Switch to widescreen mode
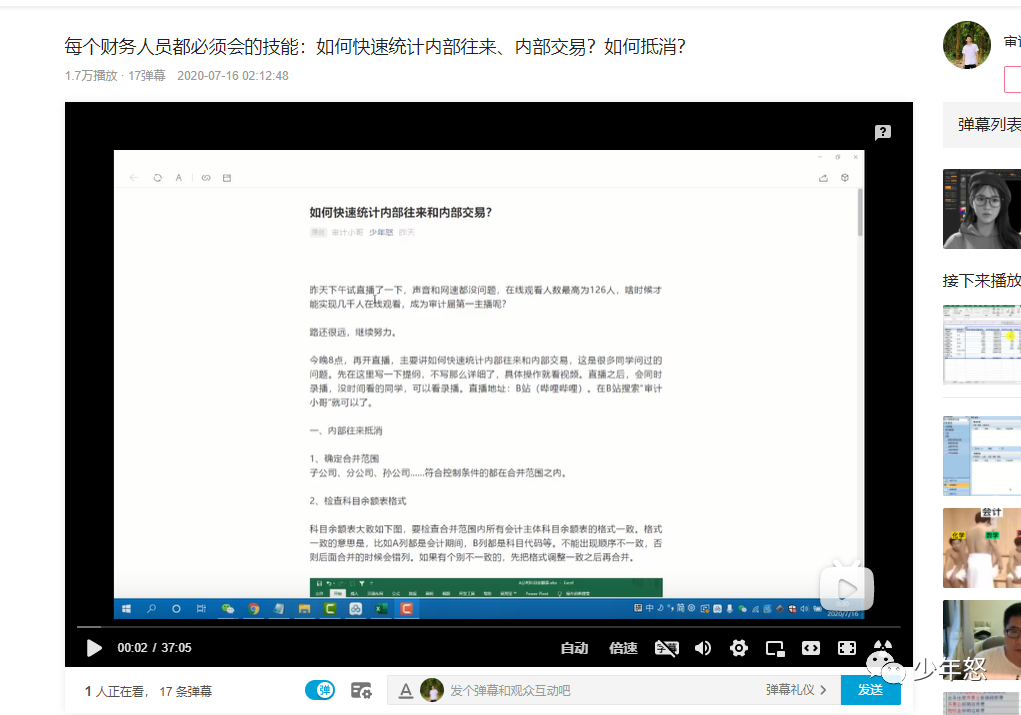The image size is (1021, 715). point(810,648)
